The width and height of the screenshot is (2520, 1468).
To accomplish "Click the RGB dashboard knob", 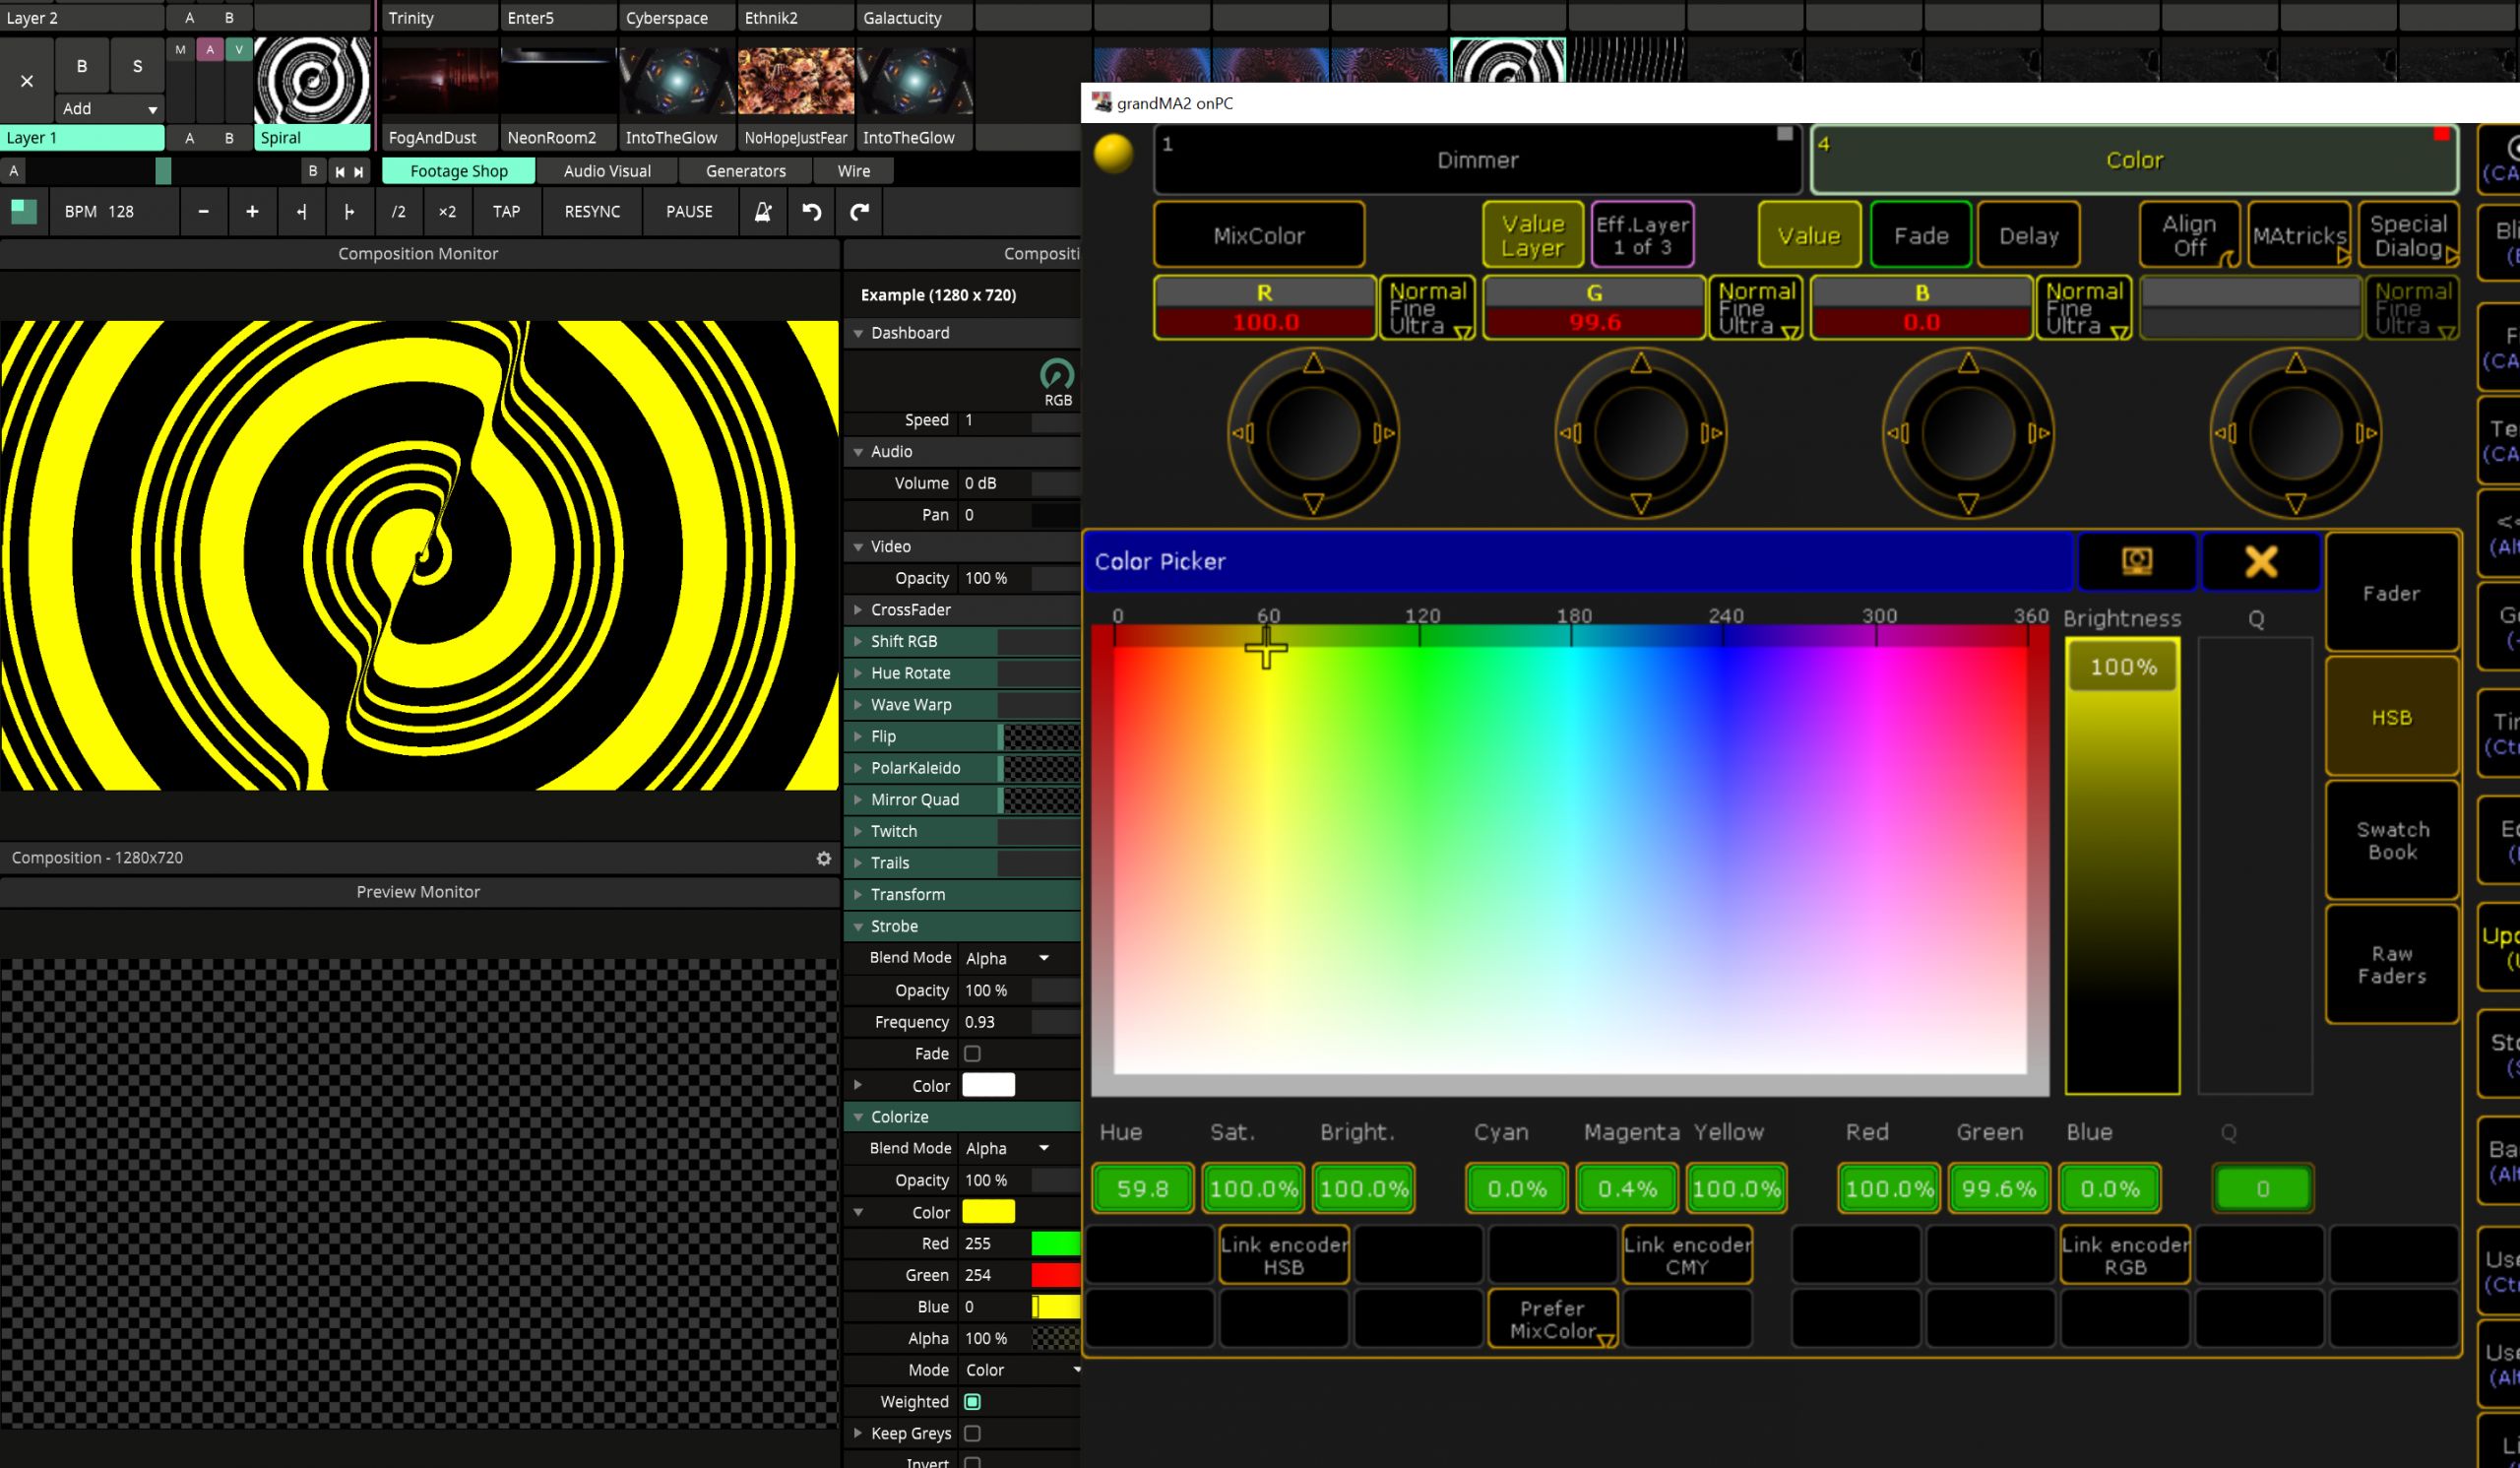I will (x=1057, y=375).
